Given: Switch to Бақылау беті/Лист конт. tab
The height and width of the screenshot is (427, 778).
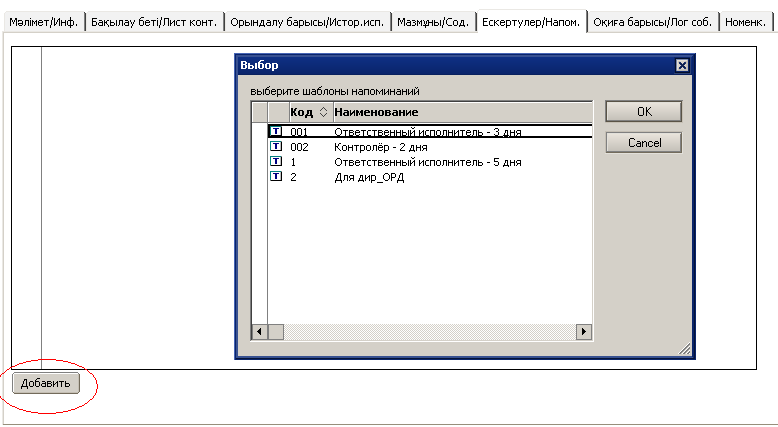Looking at the screenshot, I should click(x=154, y=22).
